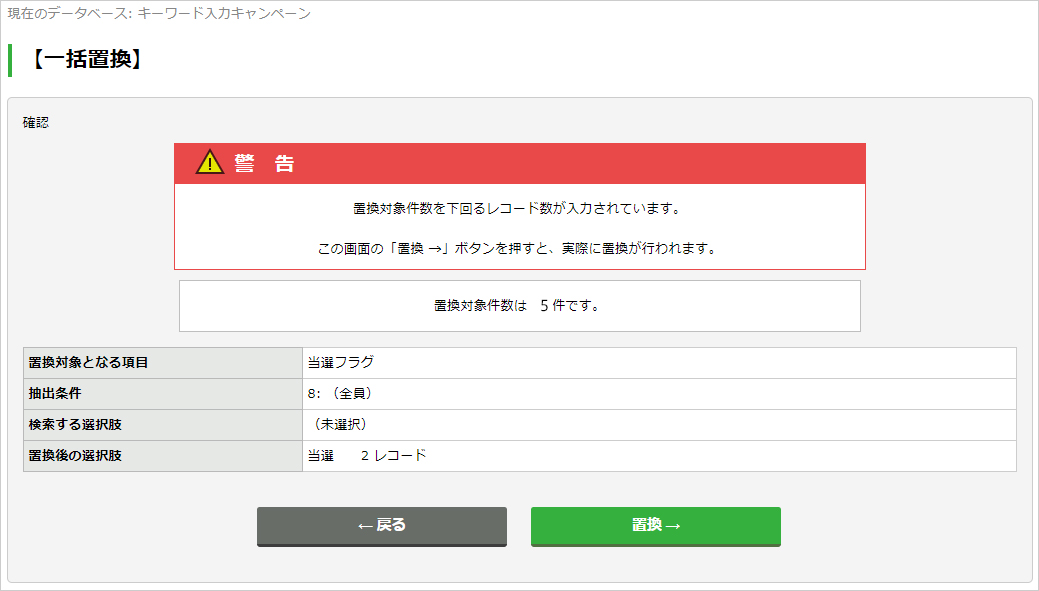Click the 確認 label
The image size is (1039, 591).
36,123
